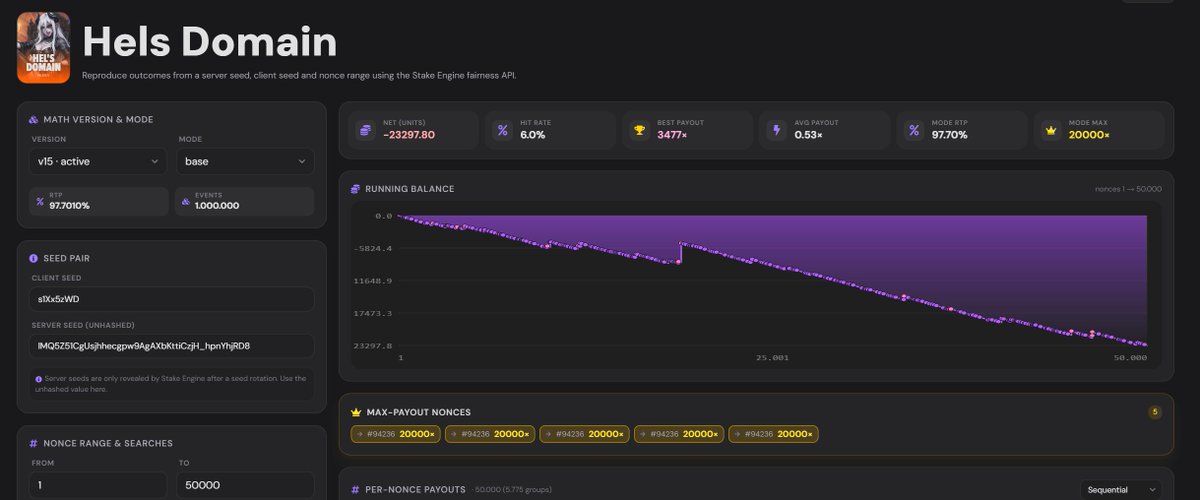This screenshot has width=1200, height=500.
Task: Click the trophy icon on Best Payout
Action: point(639,130)
